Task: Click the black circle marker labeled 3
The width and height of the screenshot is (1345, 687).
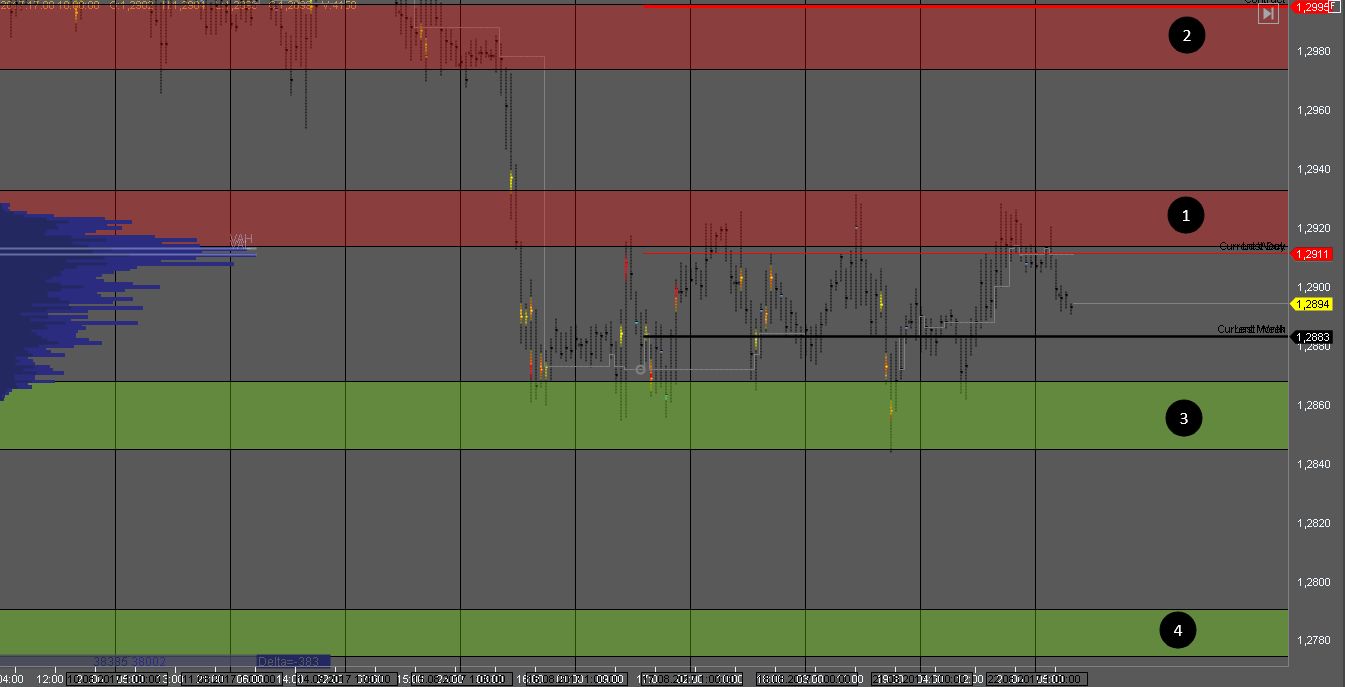Action: tap(1183, 418)
